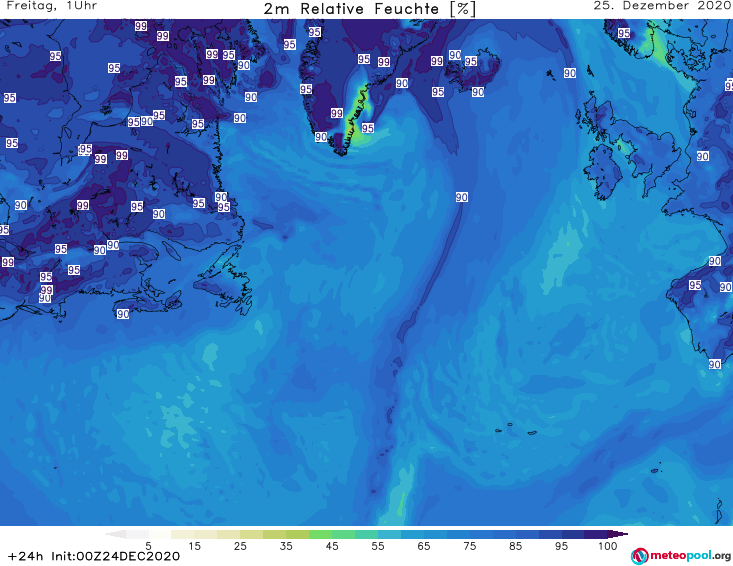The image size is (733, 566).
Task: Click the '25. Dezember 2020' date text
Action: pyautogui.click(x=662, y=6)
